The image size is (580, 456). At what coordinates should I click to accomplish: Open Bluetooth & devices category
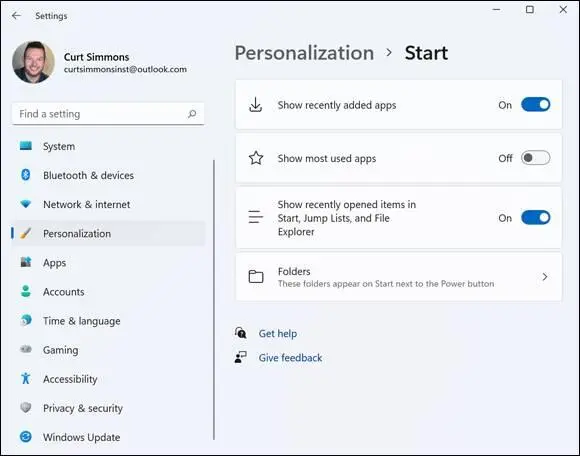pyautogui.click(x=88, y=175)
